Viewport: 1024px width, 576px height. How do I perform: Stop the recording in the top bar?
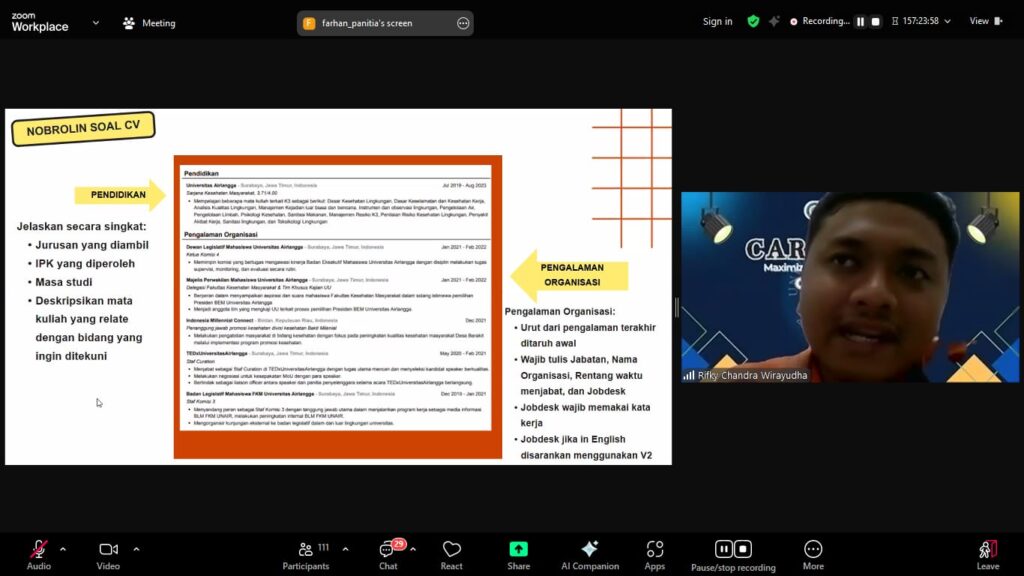coord(876,21)
